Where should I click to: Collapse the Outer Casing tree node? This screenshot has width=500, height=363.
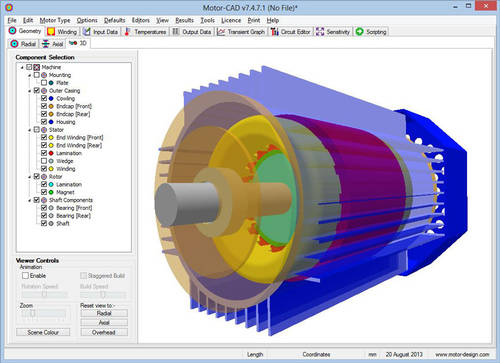(30, 91)
